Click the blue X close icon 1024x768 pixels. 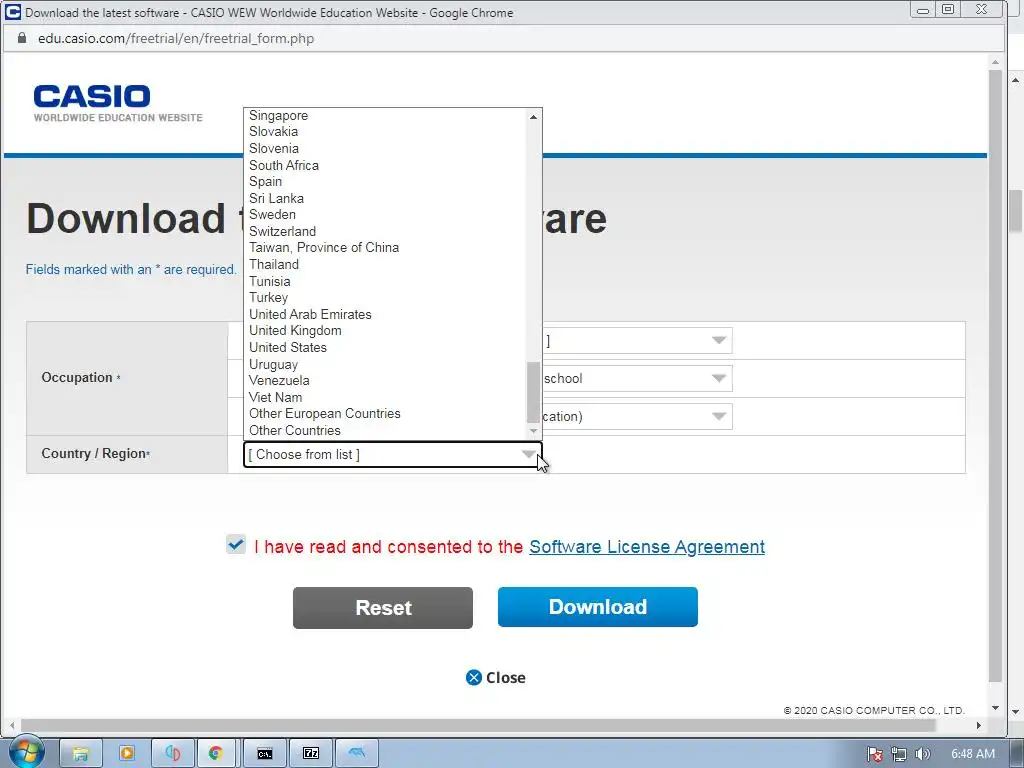pos(473,678)
